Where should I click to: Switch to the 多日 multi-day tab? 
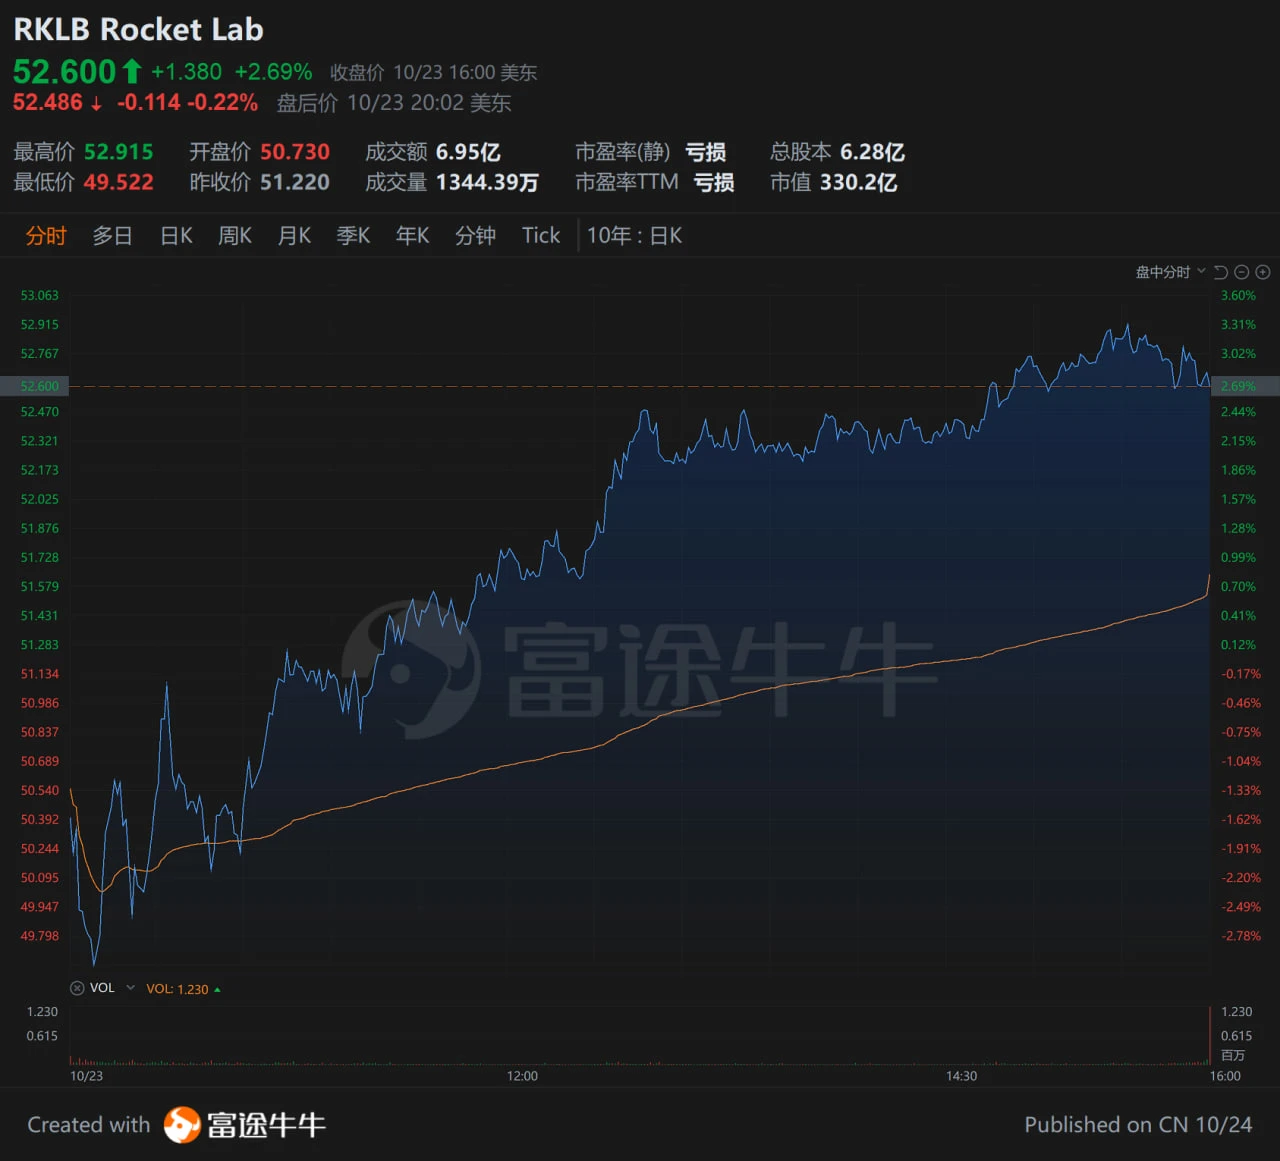pyautogui.click(x=112, y=236)
